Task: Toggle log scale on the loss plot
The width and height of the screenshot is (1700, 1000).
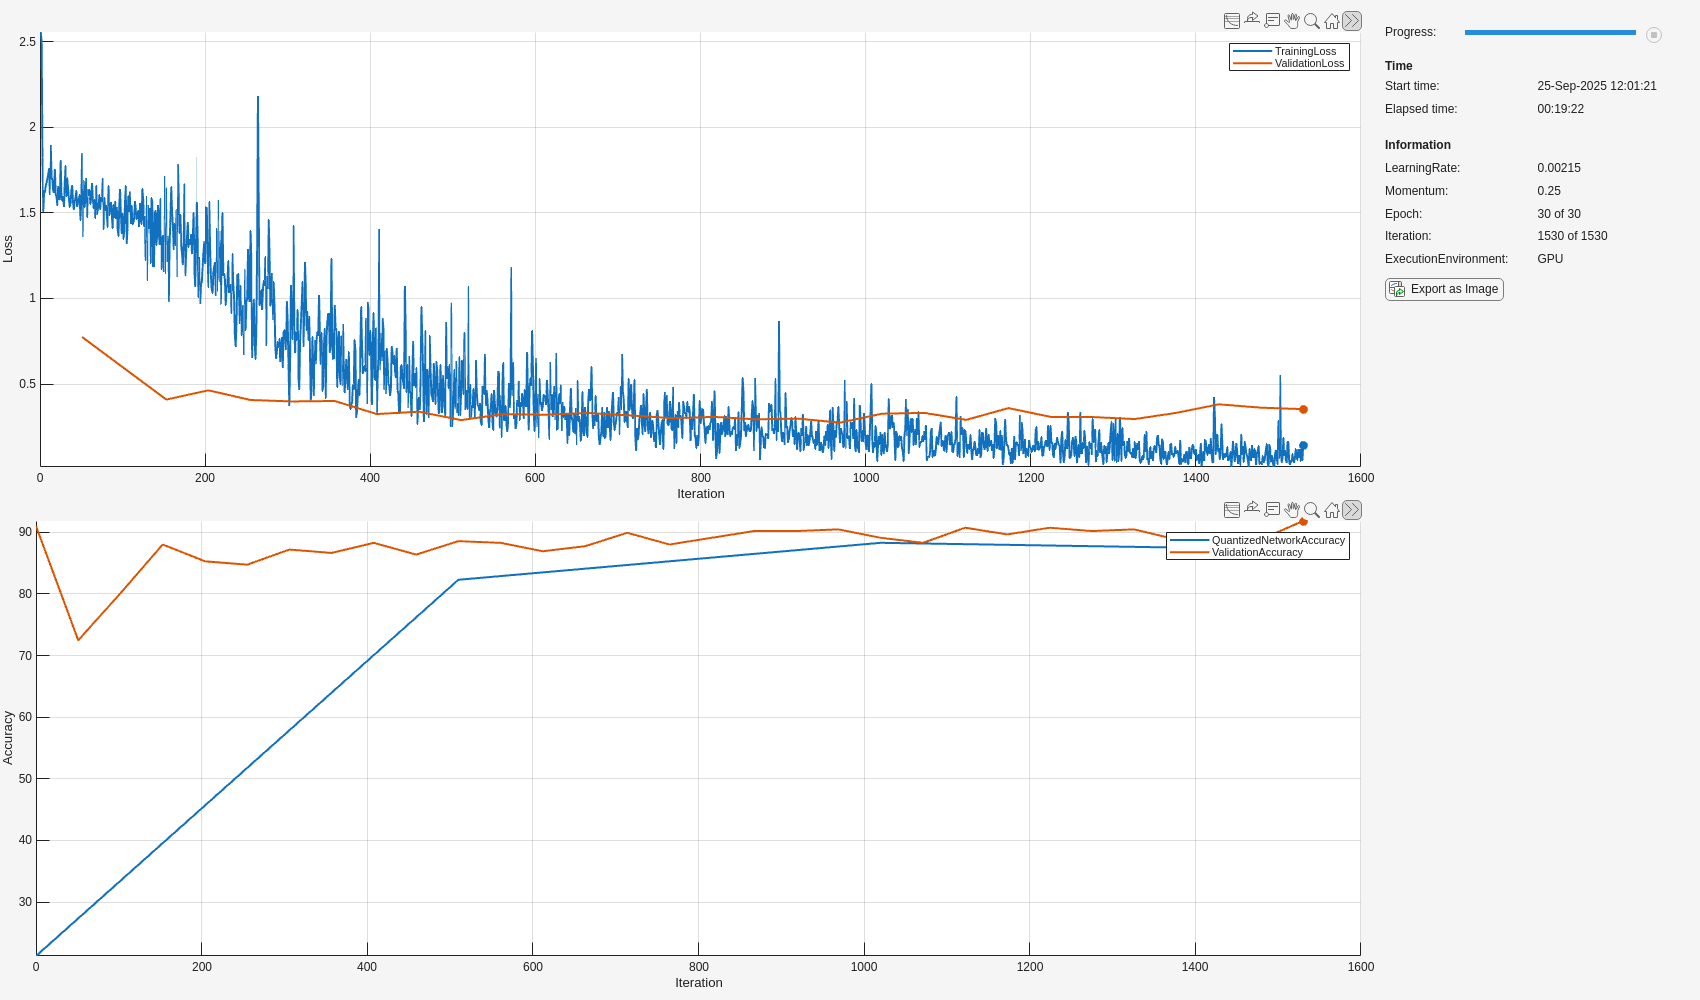Action: [1232, 21]
